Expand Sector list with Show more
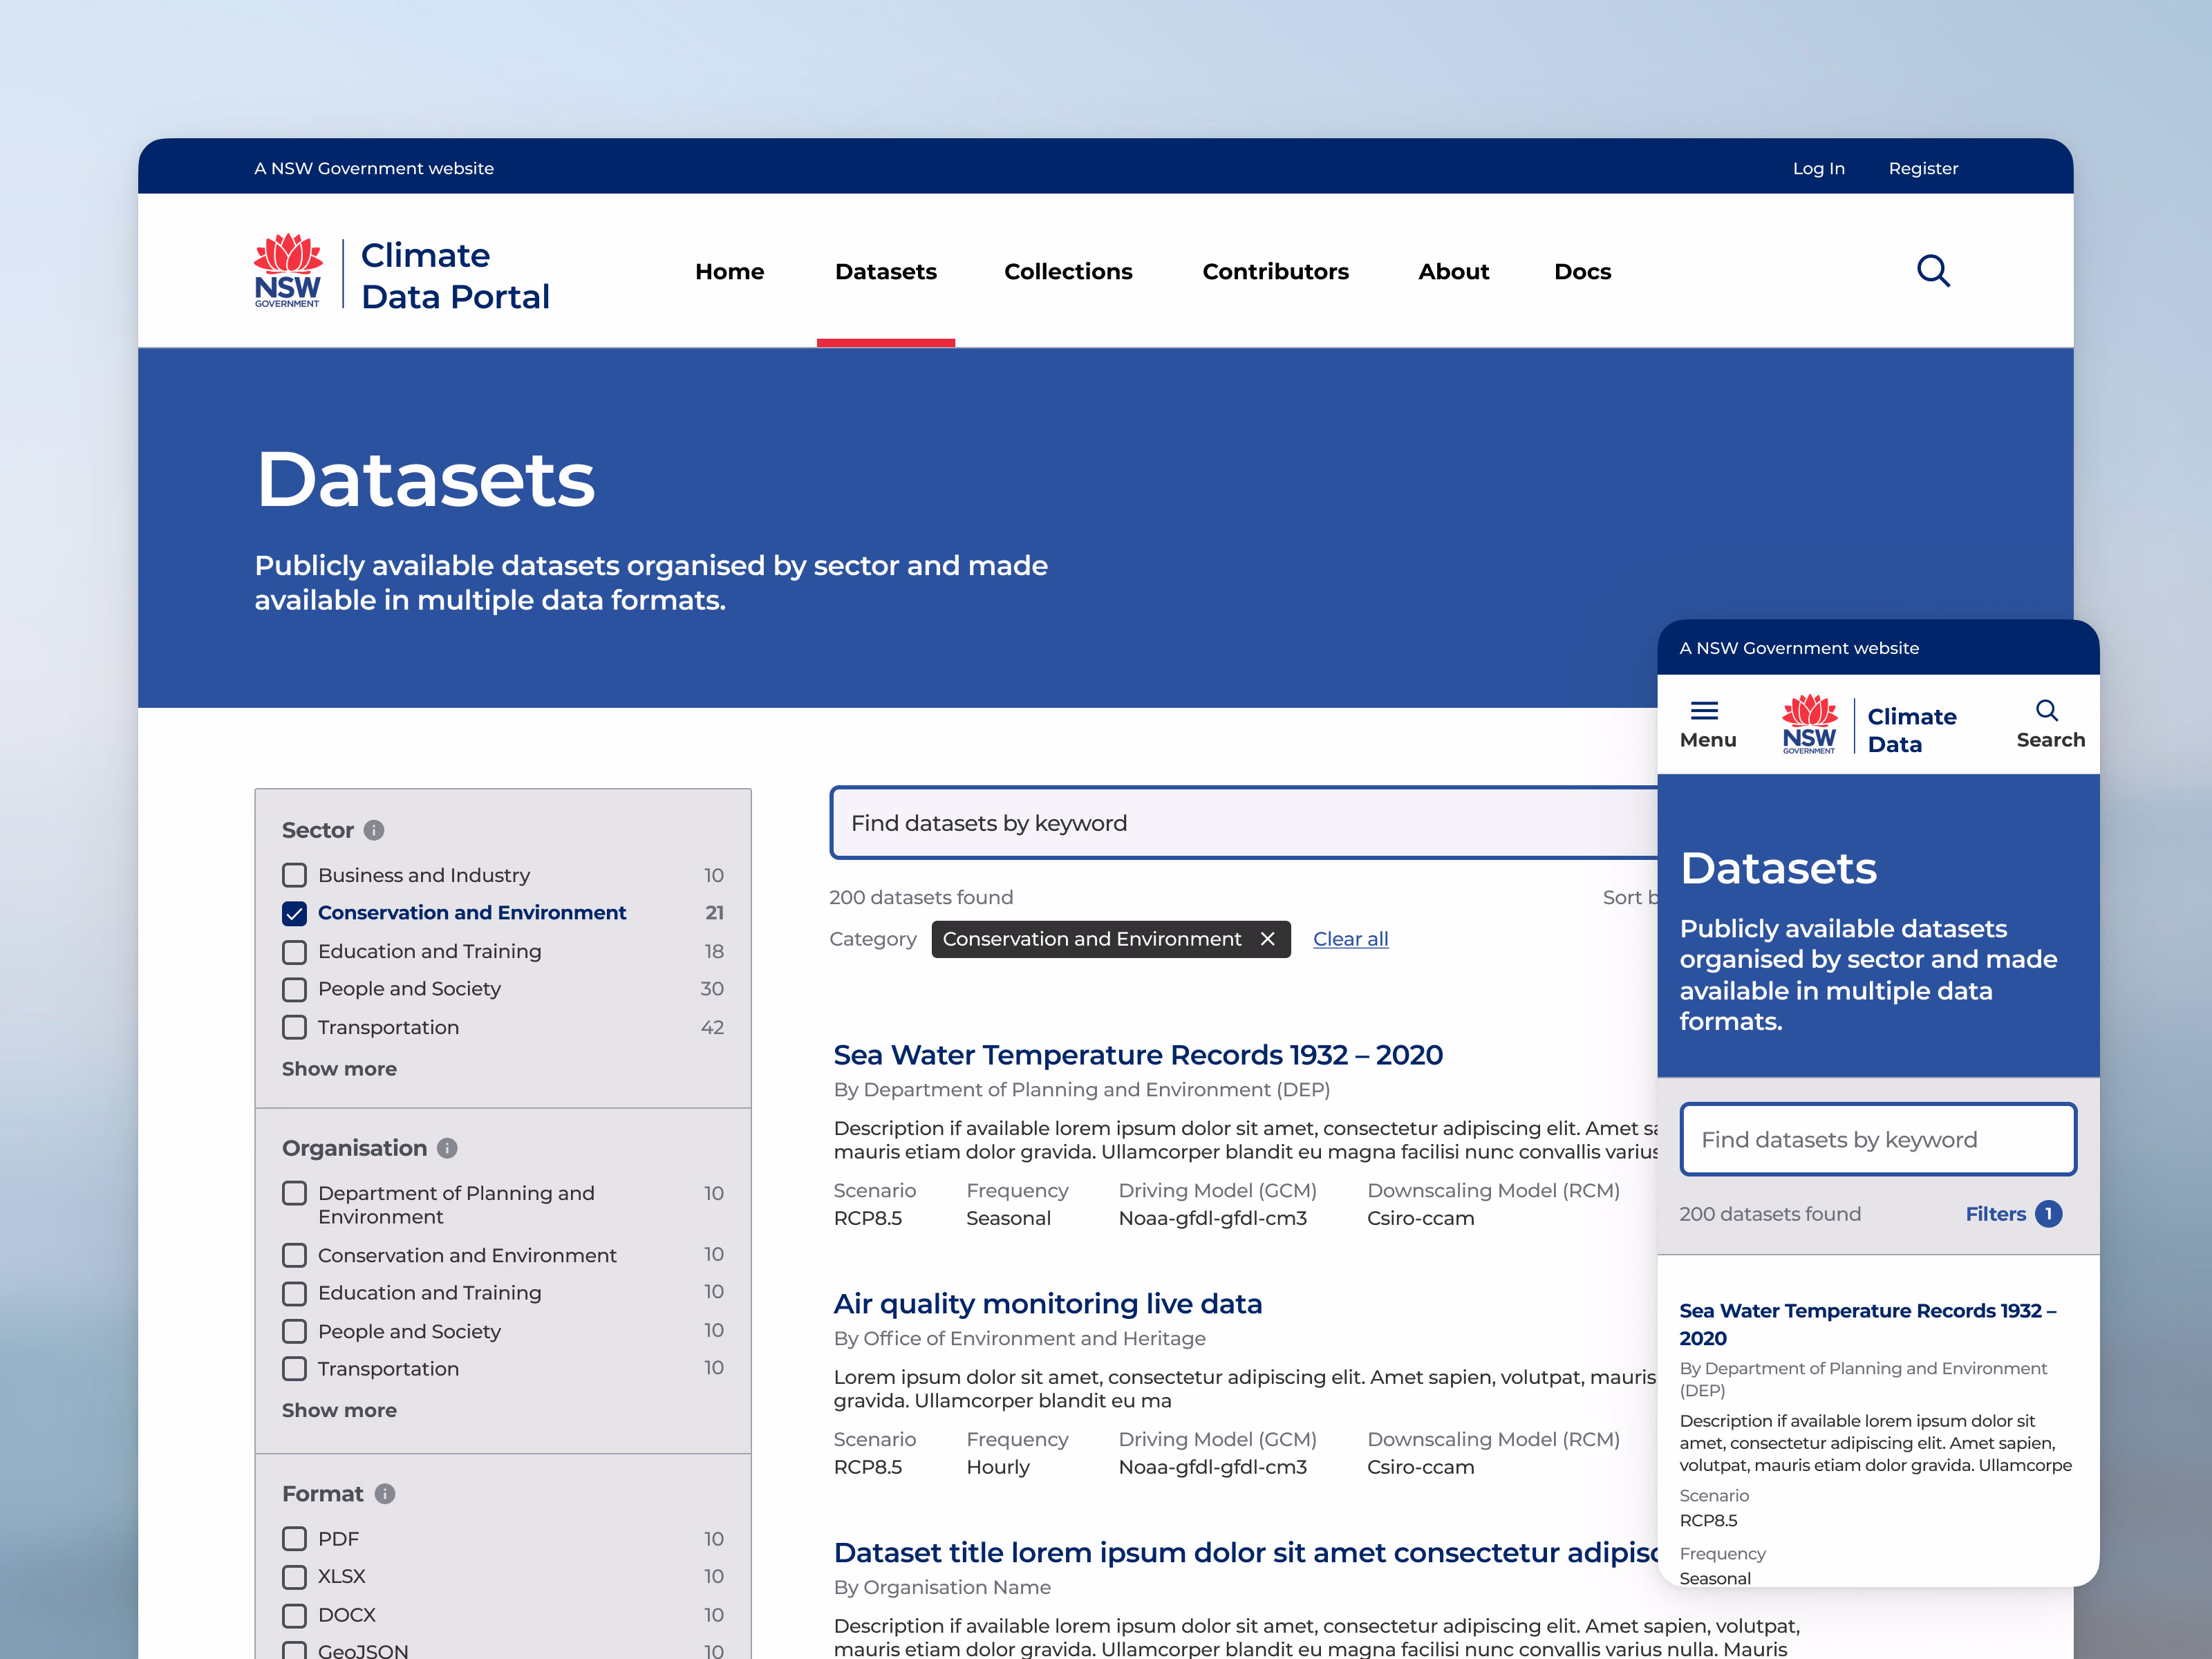This screenshot has height=1659, width=2212. (339, 1068)
